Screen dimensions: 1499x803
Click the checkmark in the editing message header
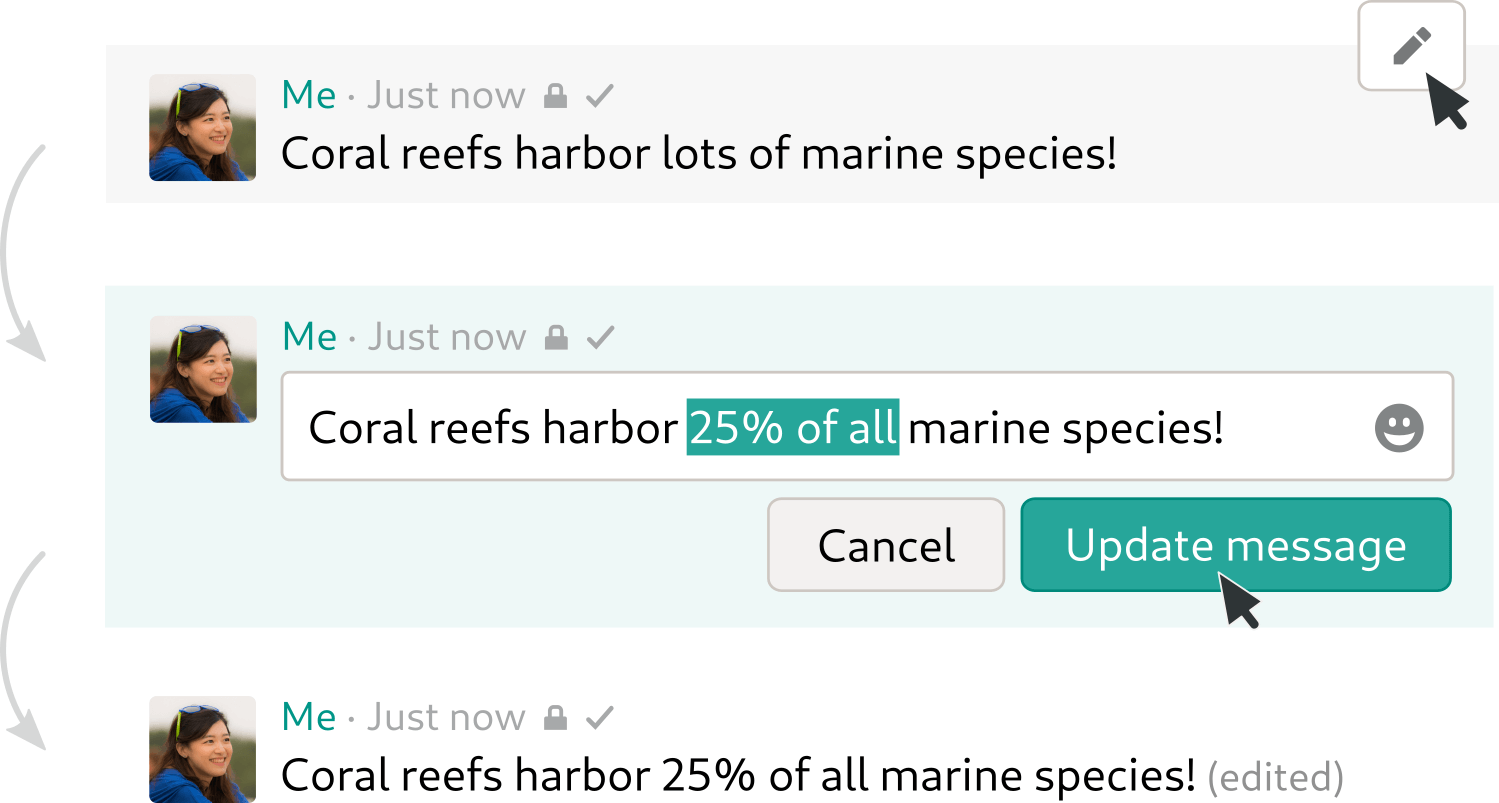pos(600,338)
